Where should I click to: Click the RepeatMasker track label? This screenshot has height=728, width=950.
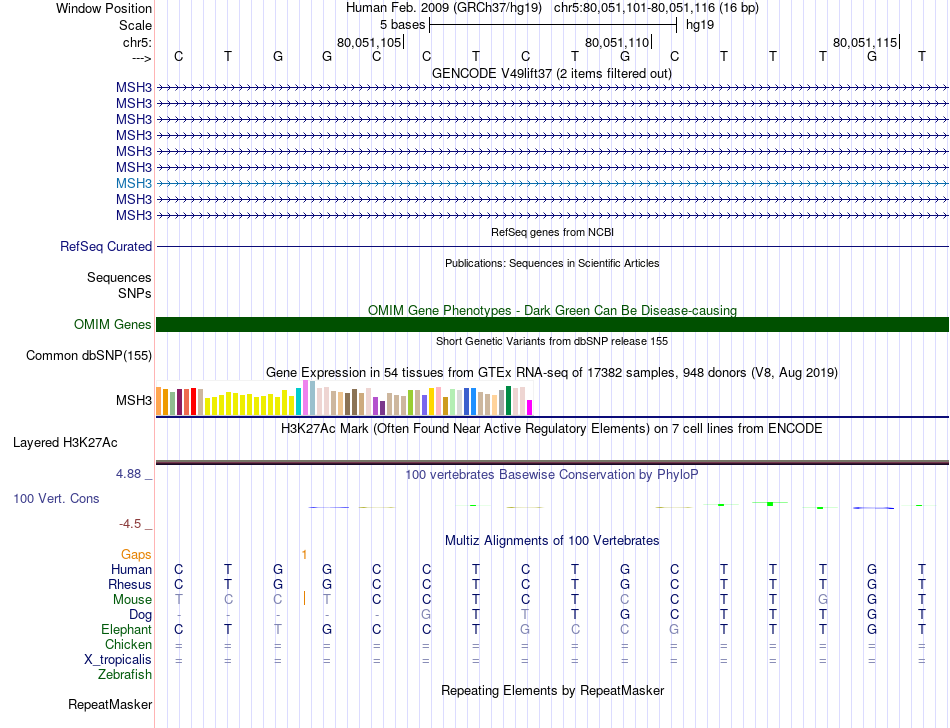[x=110, y=704]
